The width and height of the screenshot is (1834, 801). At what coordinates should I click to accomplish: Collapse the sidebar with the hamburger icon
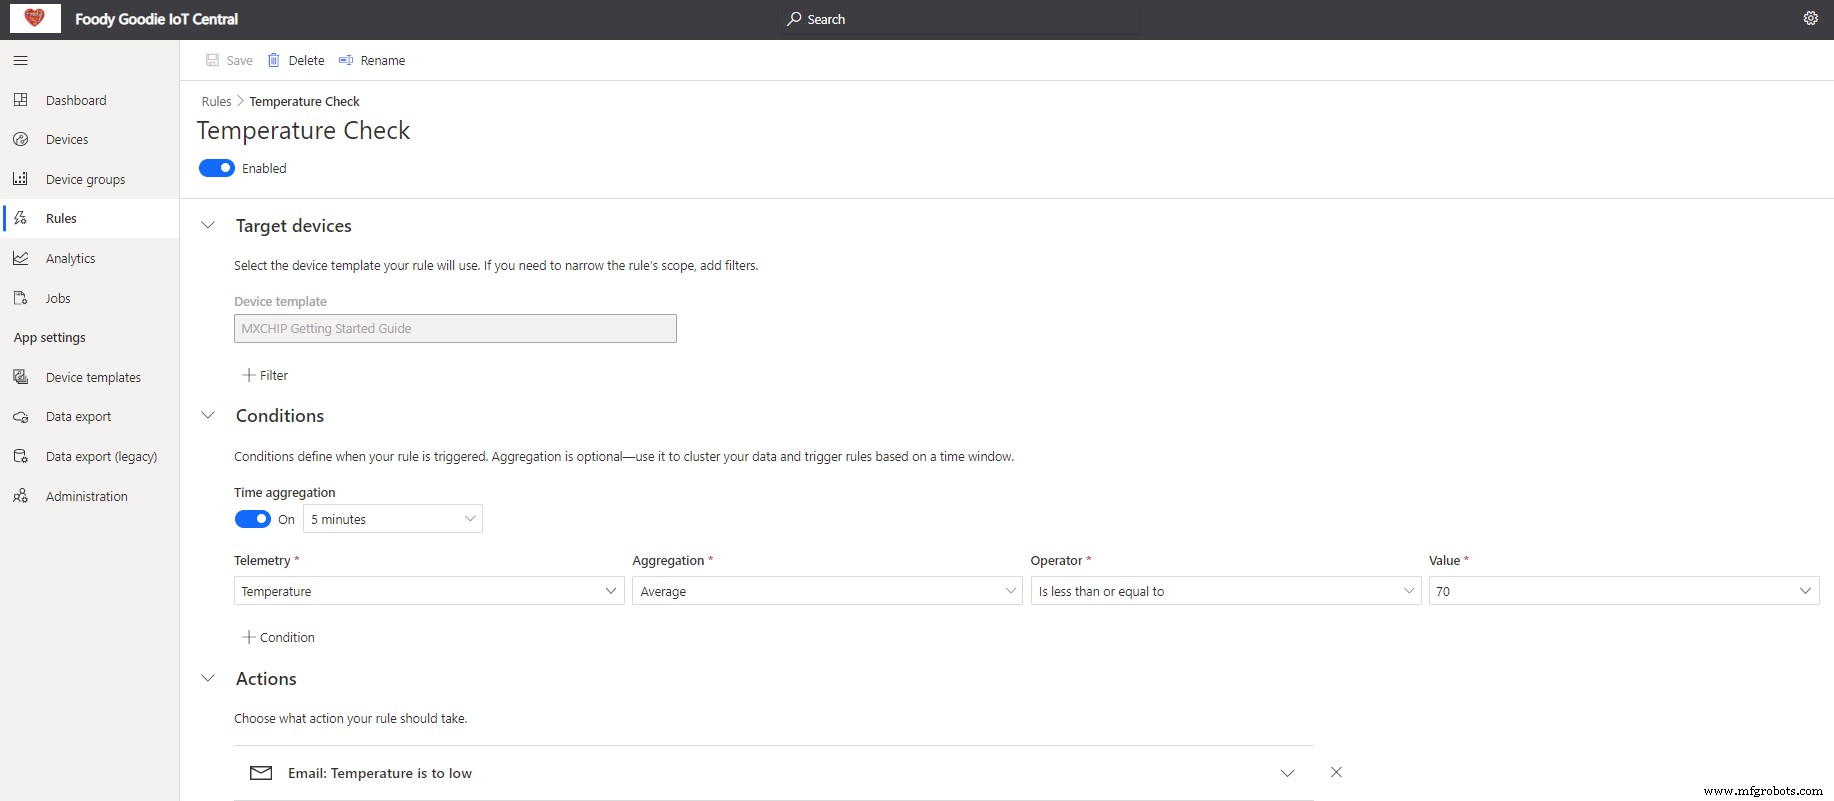pyautogui.click(x=20, y=60)
